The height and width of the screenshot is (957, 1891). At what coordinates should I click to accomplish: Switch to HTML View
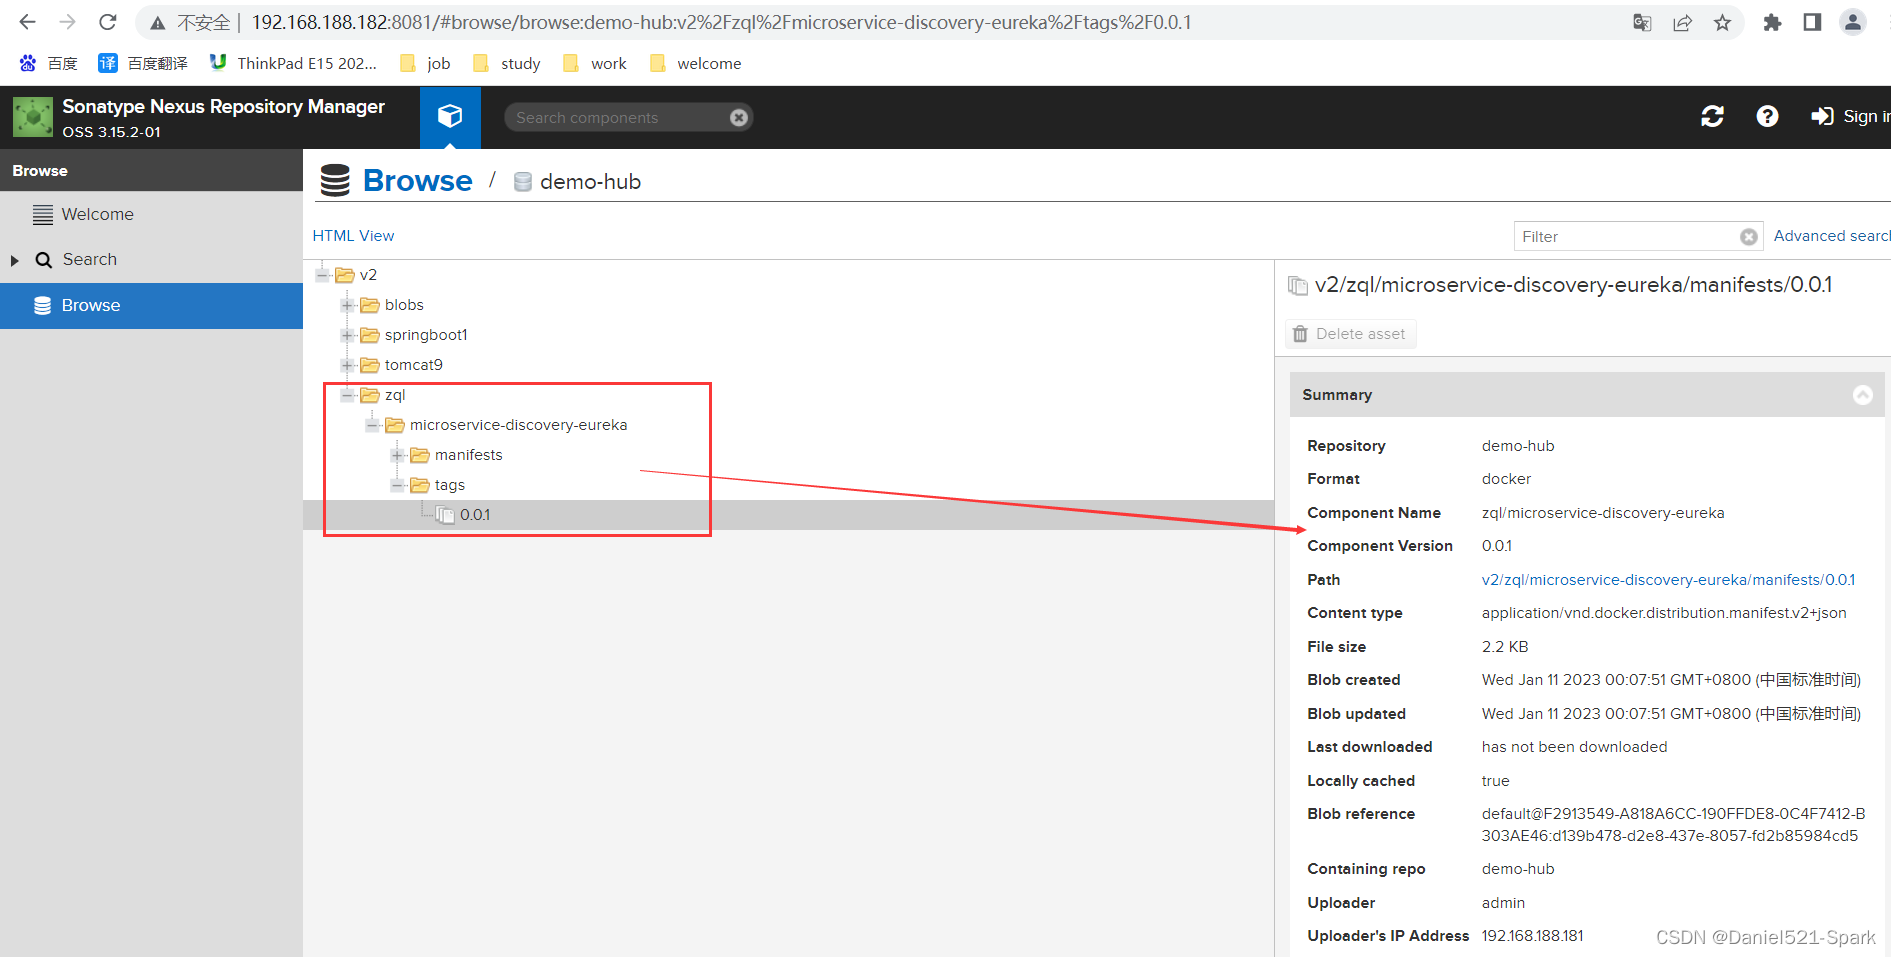coord(353,236)
